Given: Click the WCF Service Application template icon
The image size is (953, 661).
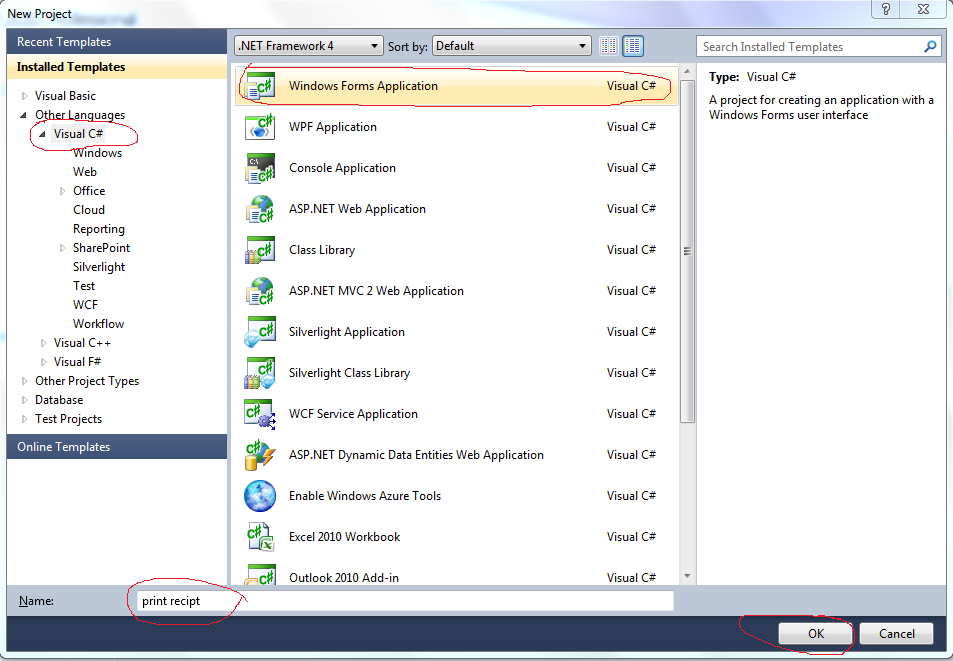Looking at the screenshot, I should click(x=260, y=414).
